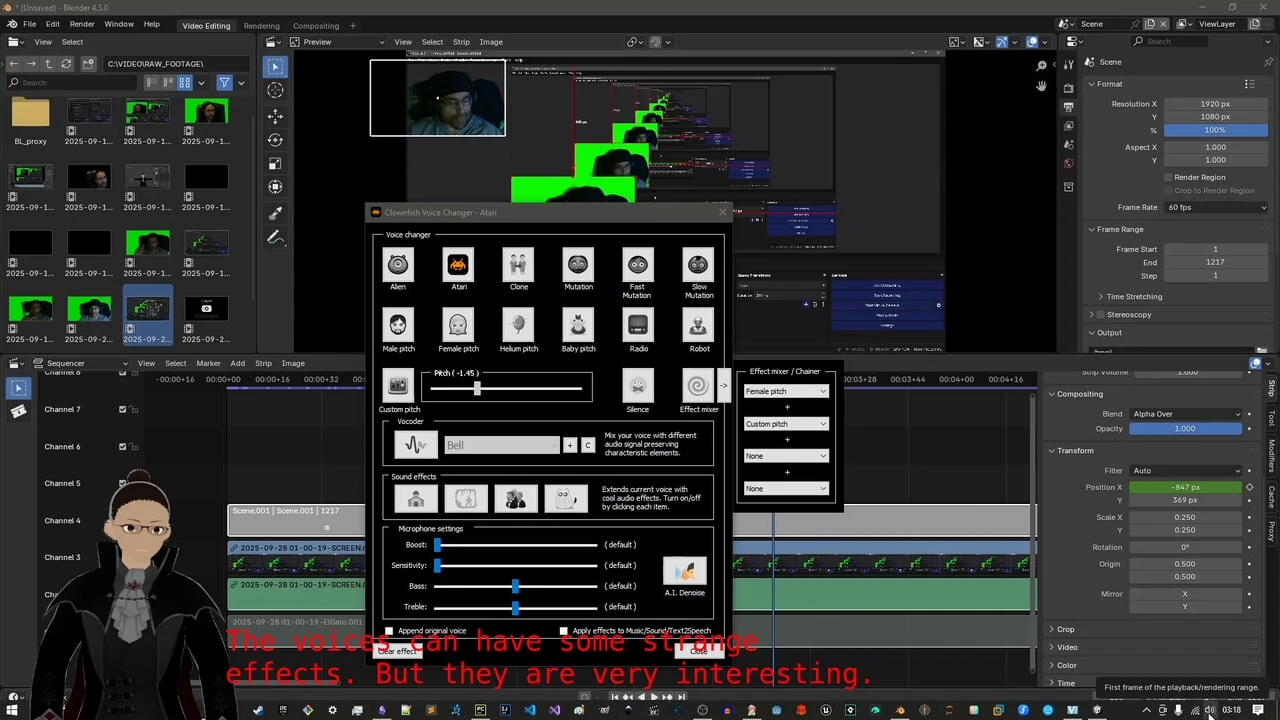Open the Render menu in the menu bar
1280x720 pixels.
[x=82, y=24]
